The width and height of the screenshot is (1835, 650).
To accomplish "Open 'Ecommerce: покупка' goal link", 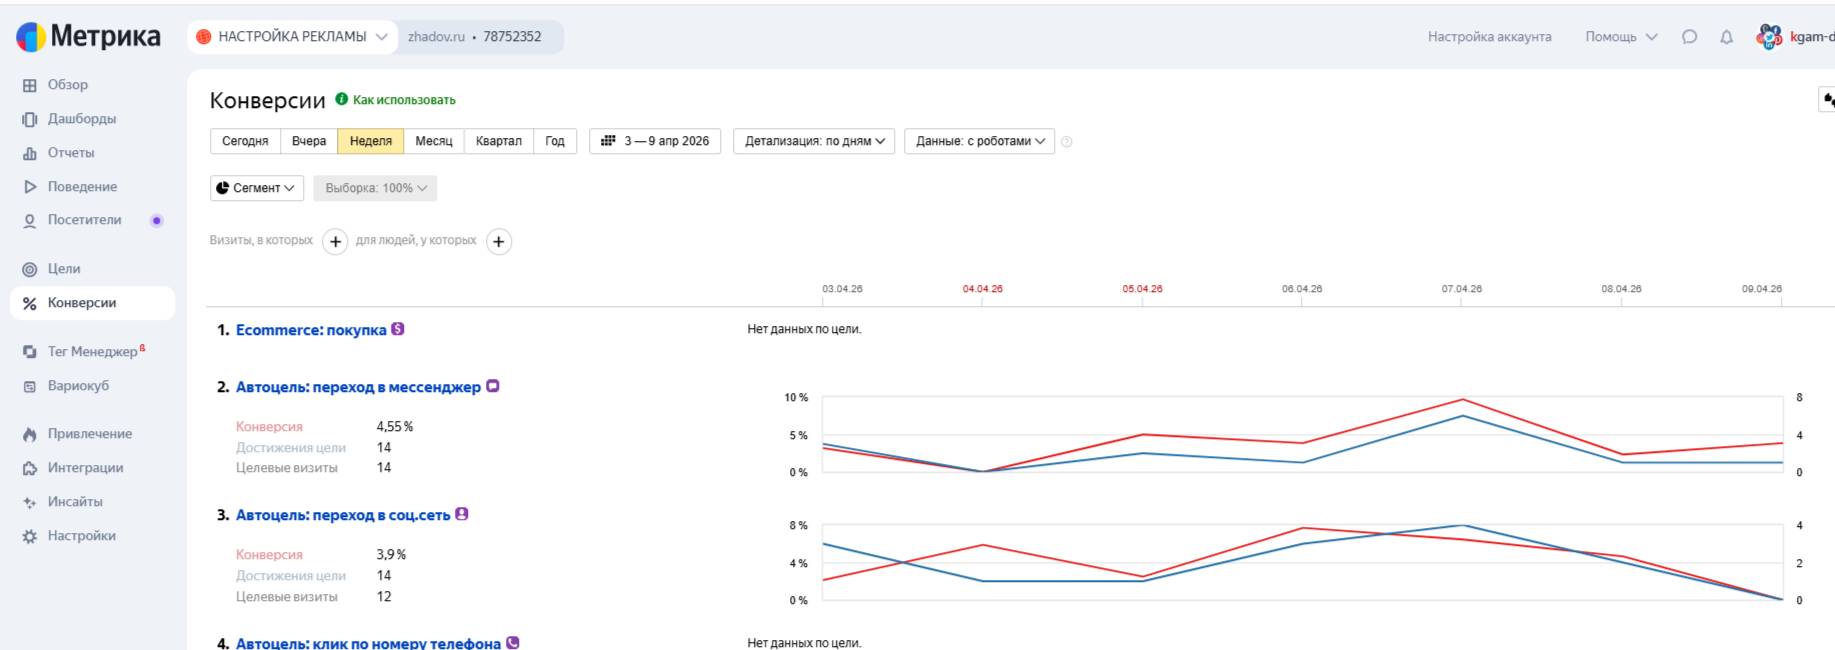I will click(x=310, y=330).
